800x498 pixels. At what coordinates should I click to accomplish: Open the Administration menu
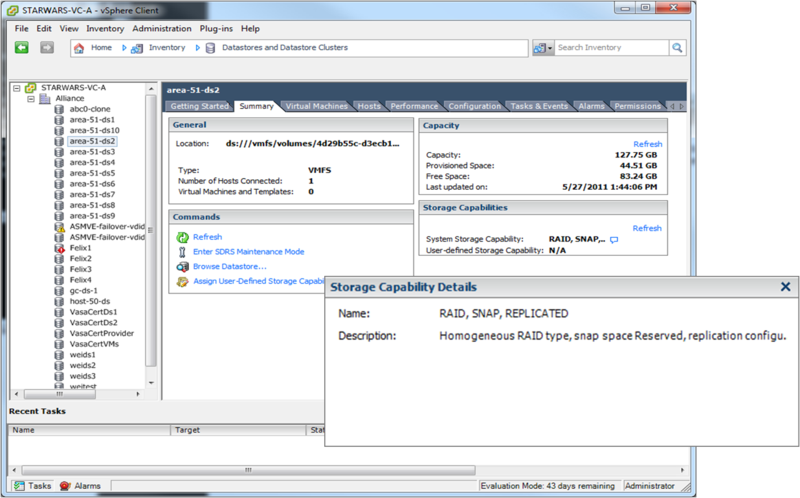coord(162,29)
